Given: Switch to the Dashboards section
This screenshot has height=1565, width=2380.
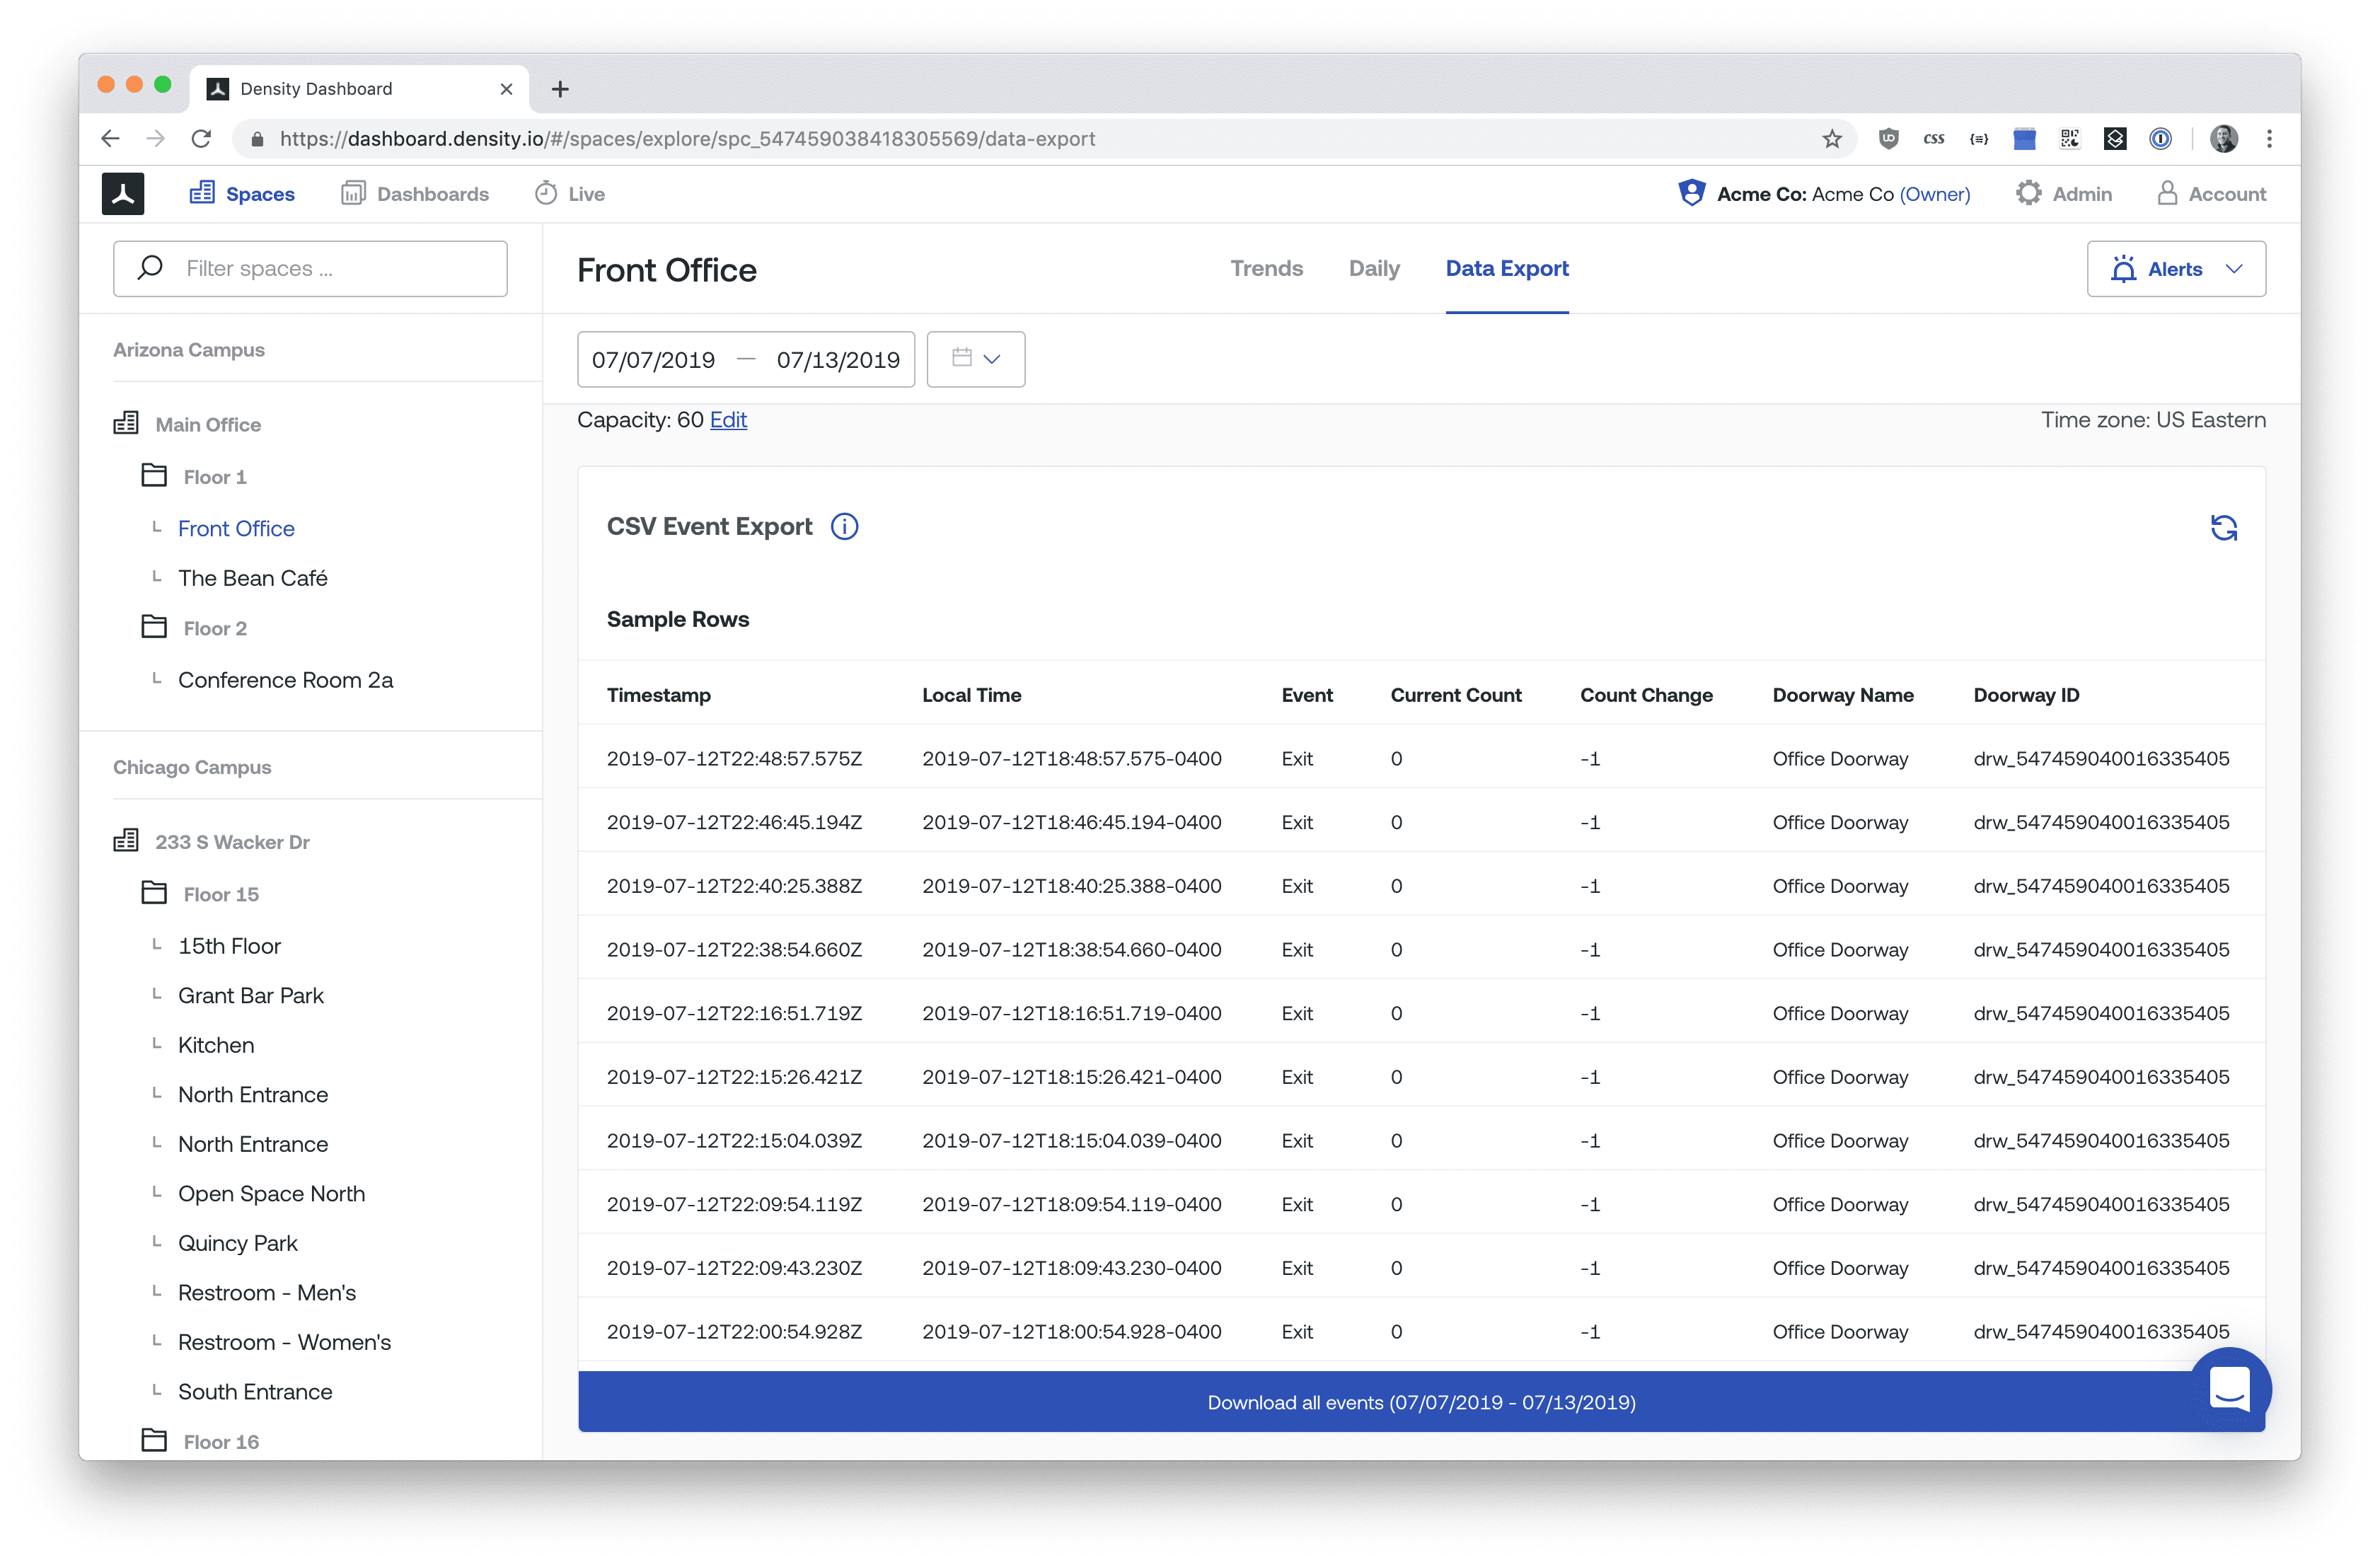Looking at the screenshot, I should [415, 194].
